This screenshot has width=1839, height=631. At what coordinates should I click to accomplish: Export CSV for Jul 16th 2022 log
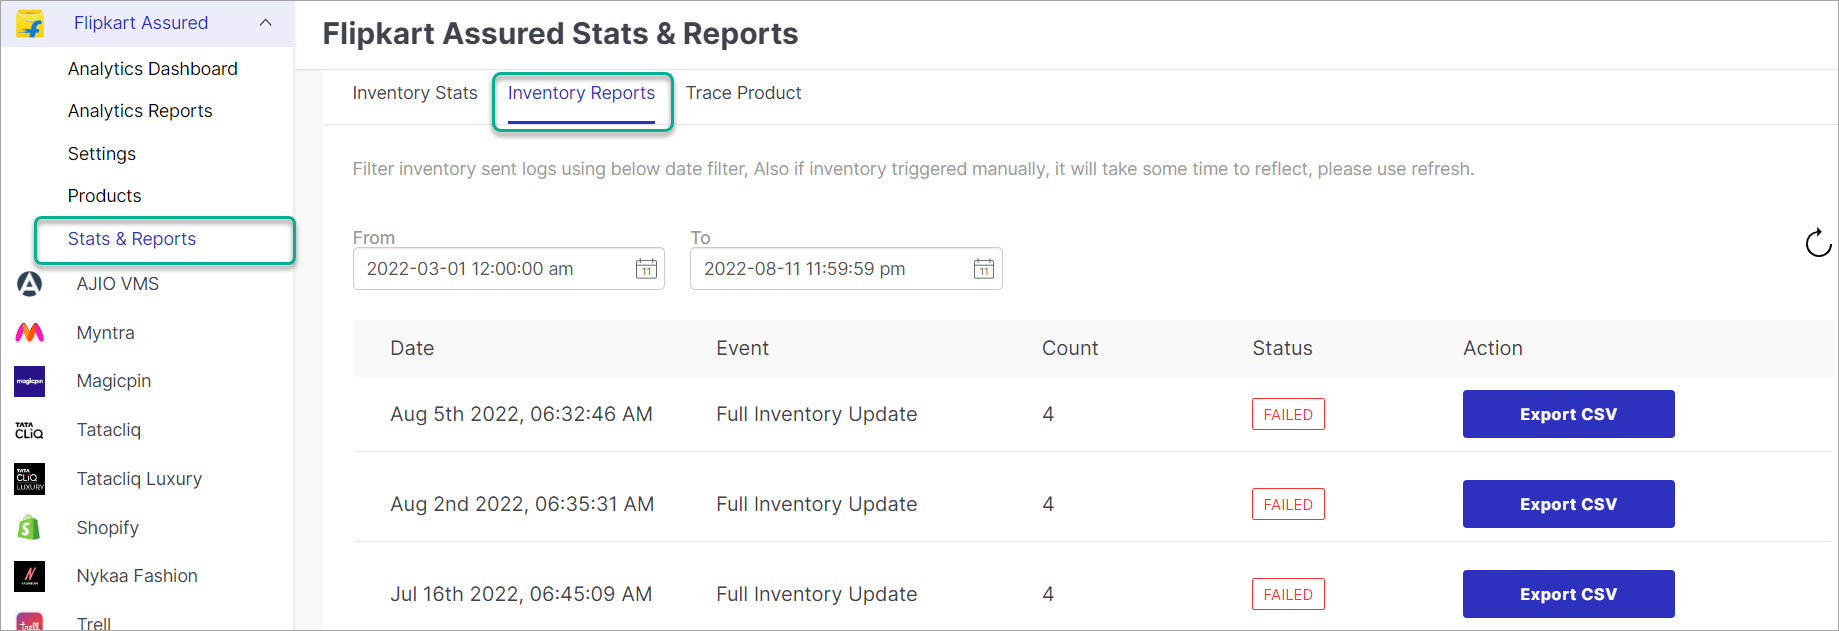coord(1567,594)
